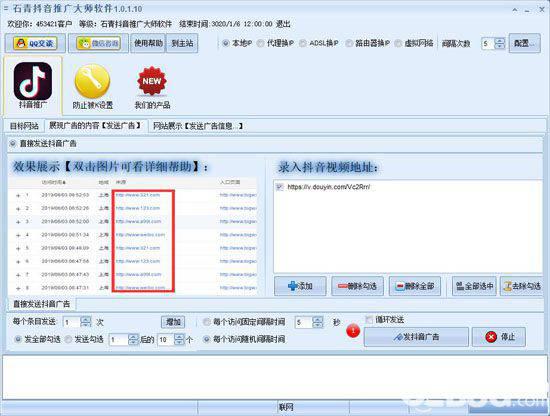
Task: Click the empty log output area
Action: coord(275,377)
